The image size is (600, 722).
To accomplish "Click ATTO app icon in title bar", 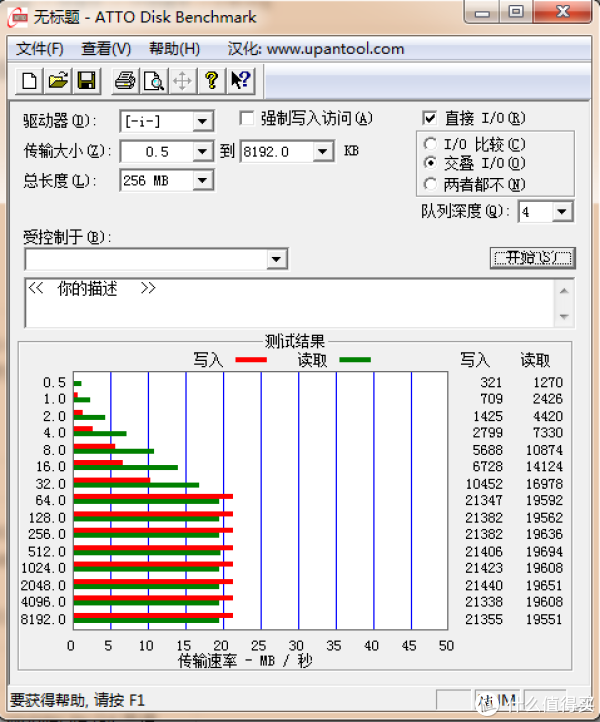I will 18,17.
